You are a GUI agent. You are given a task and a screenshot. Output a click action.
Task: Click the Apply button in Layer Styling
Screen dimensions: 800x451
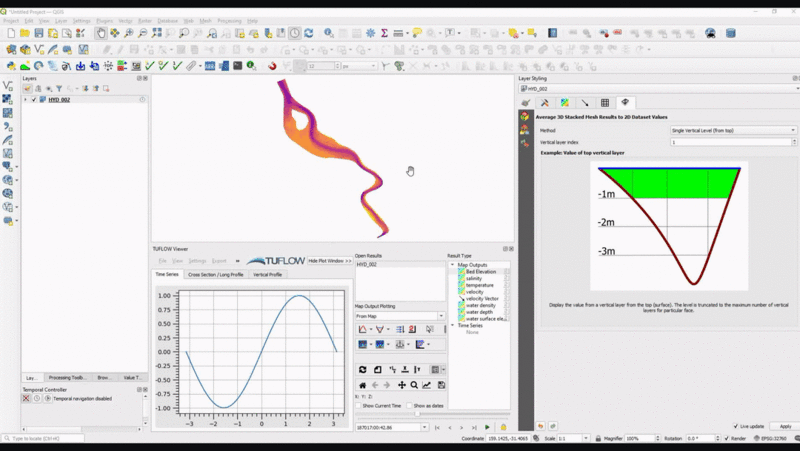785,426
